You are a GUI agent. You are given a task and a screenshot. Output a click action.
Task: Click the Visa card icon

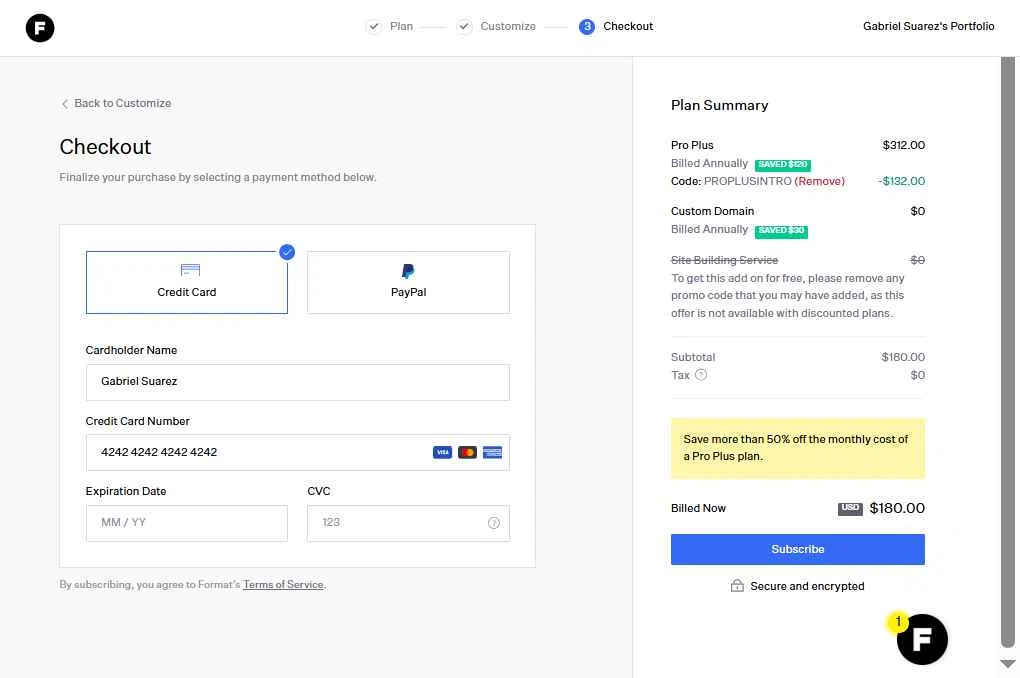pos(442,452)
